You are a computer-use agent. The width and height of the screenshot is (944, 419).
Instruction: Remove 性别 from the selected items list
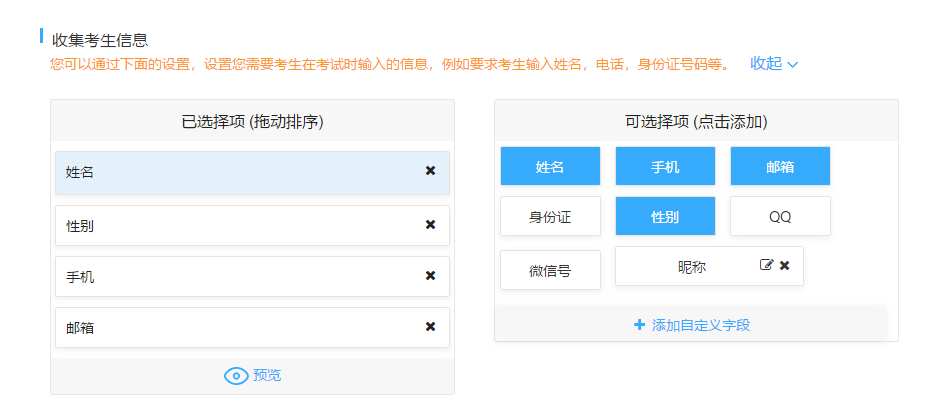click(430, 225)
